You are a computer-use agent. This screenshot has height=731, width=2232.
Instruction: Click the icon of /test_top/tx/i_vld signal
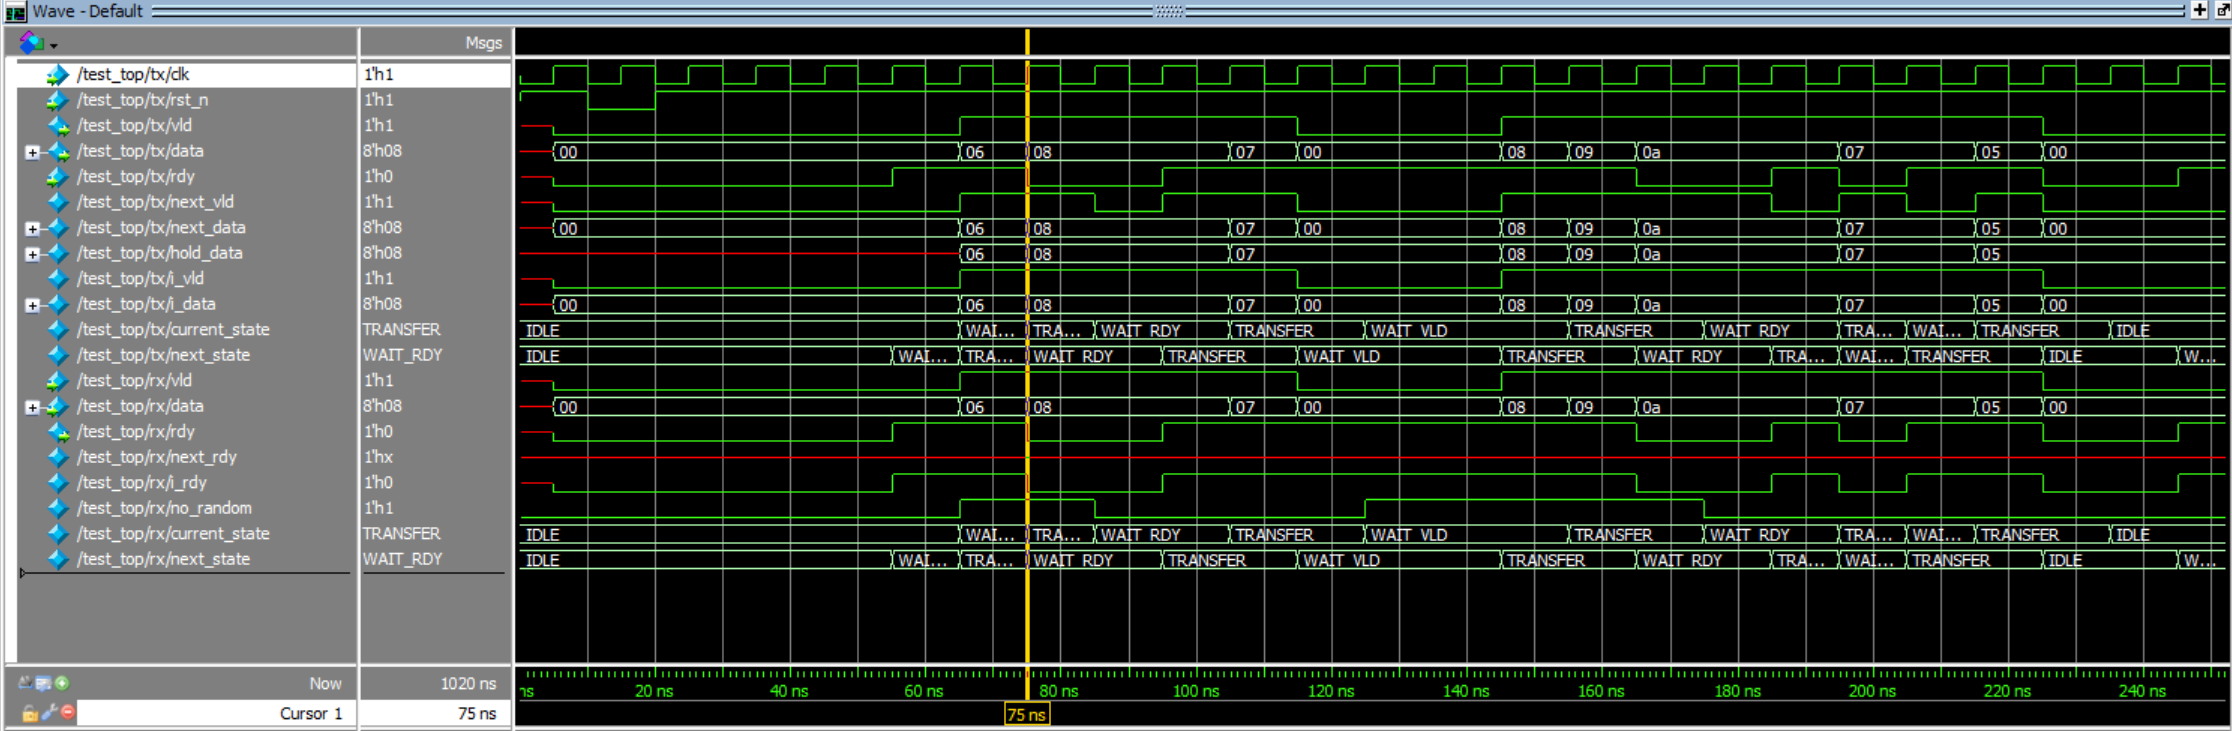click(58, 278)
